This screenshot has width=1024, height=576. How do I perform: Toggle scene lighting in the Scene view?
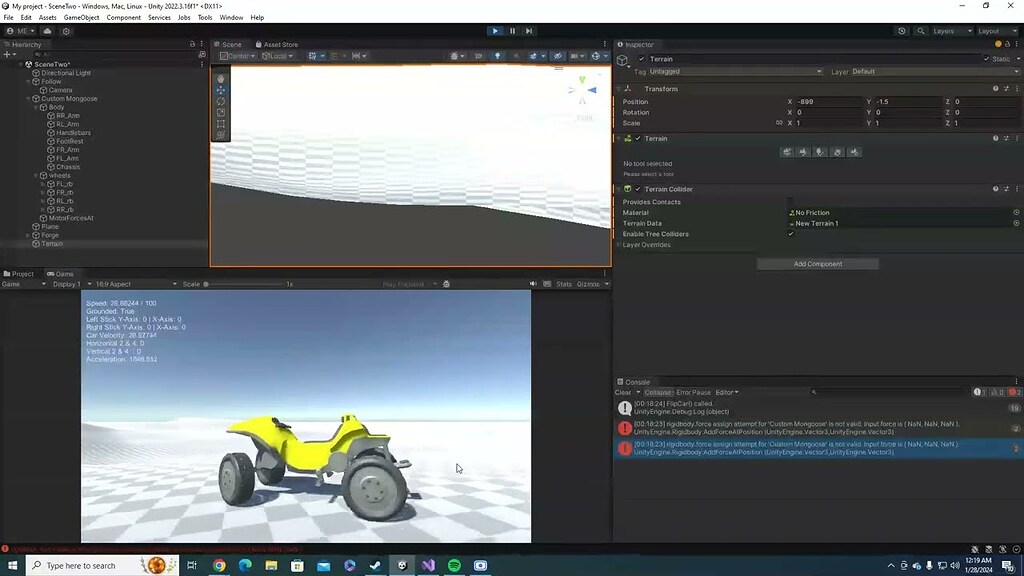(497, 56)
